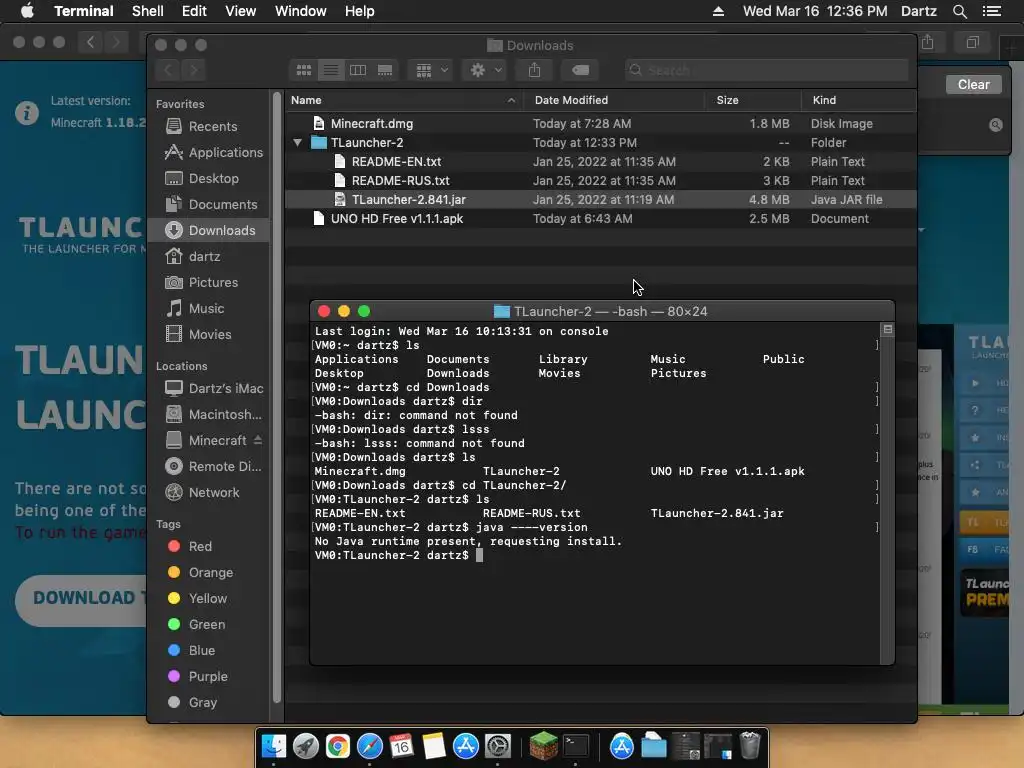Screen dimensions: 1024x768
Task: Open the Shell menu
Action: [x=148, y=11]
